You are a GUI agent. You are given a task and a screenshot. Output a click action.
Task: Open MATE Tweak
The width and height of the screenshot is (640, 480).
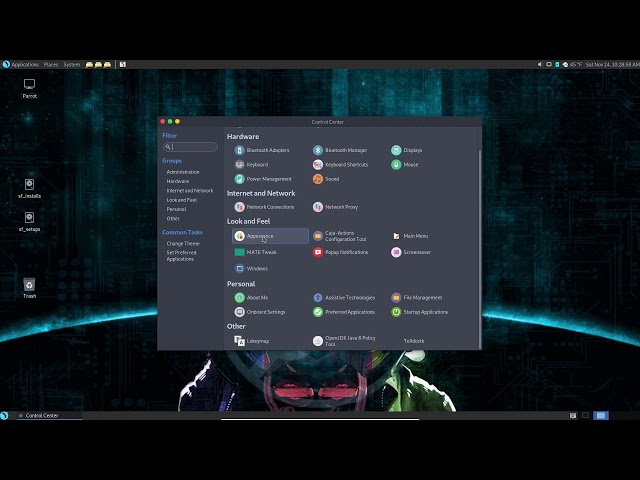click(x=256, y=252)
